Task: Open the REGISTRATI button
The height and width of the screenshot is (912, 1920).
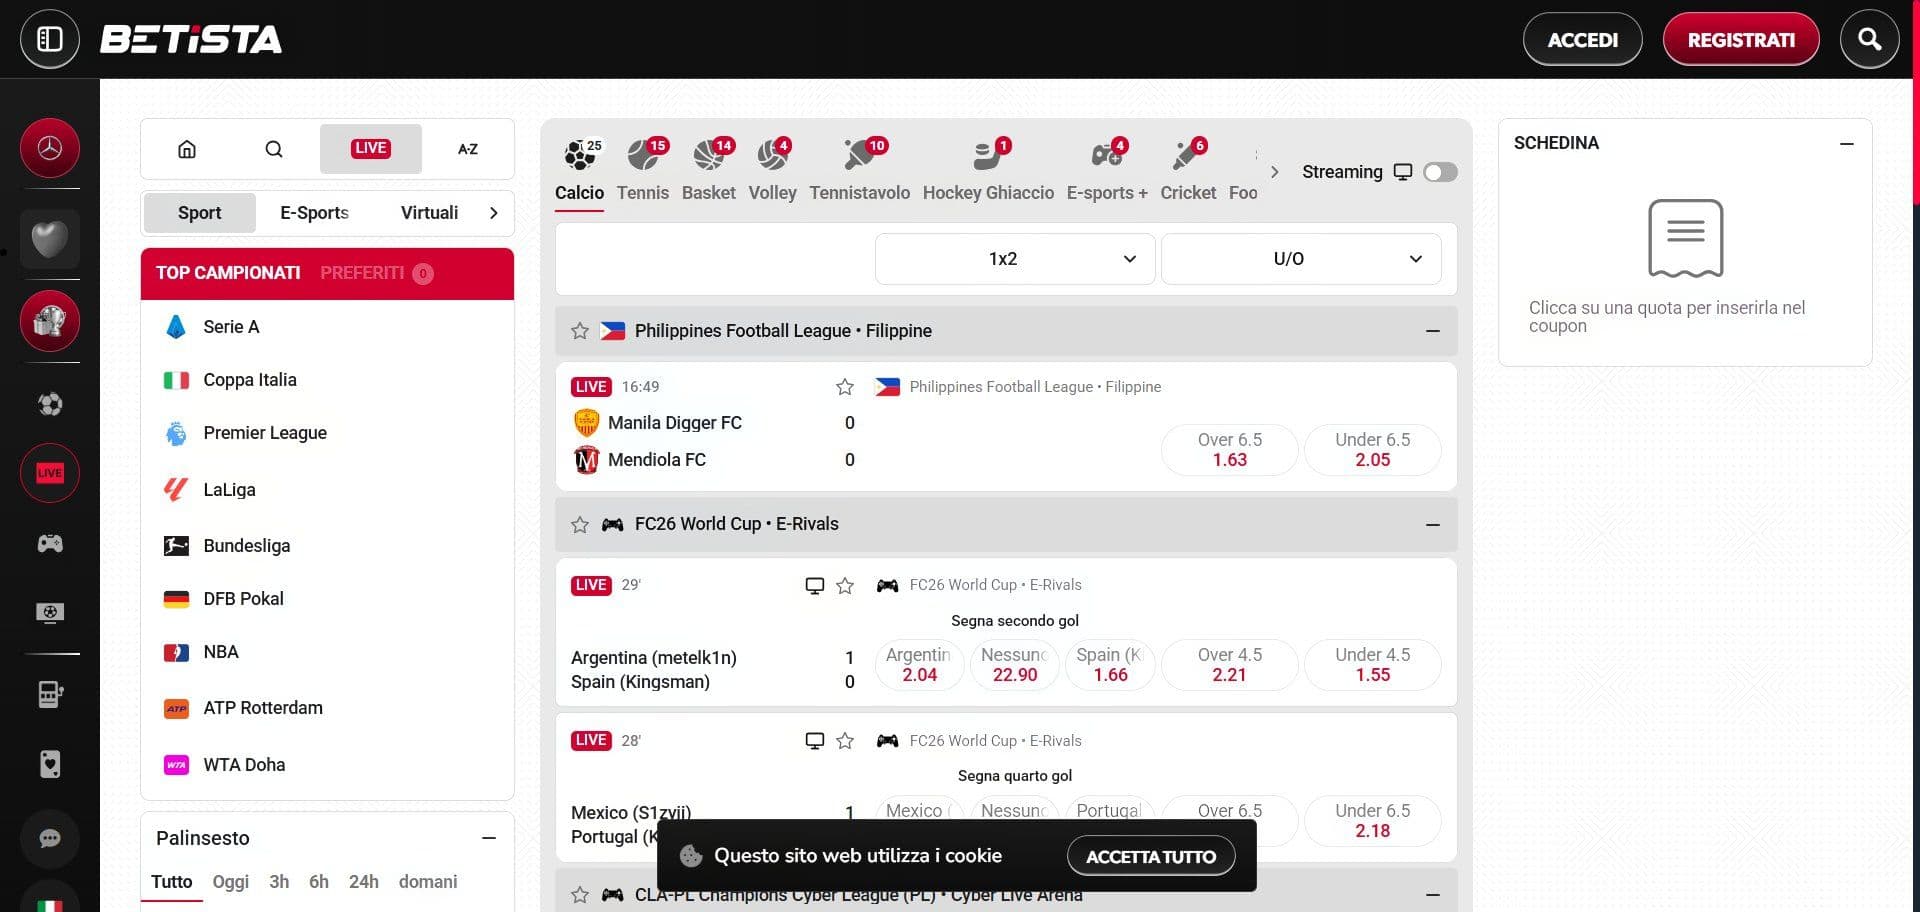Action: [1741, 39]
